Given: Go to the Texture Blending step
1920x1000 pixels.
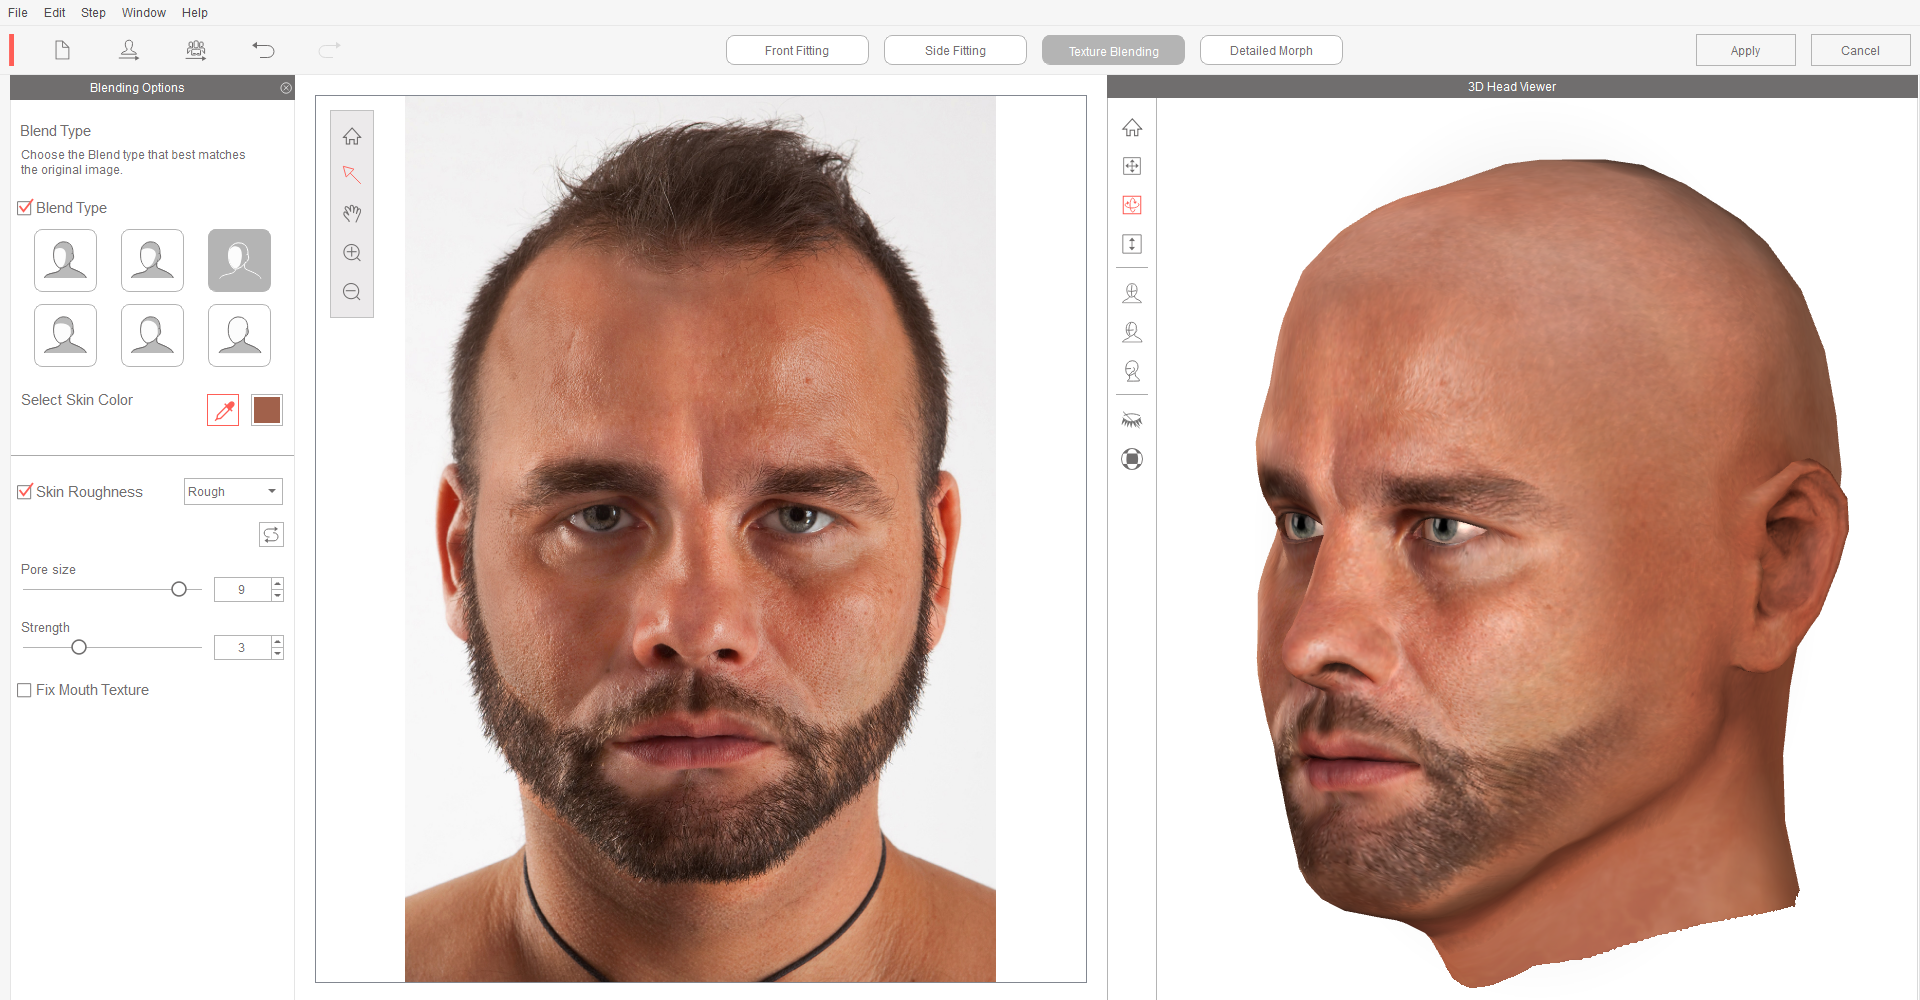Looking at the screenshot, I should tap(1113, 51).
